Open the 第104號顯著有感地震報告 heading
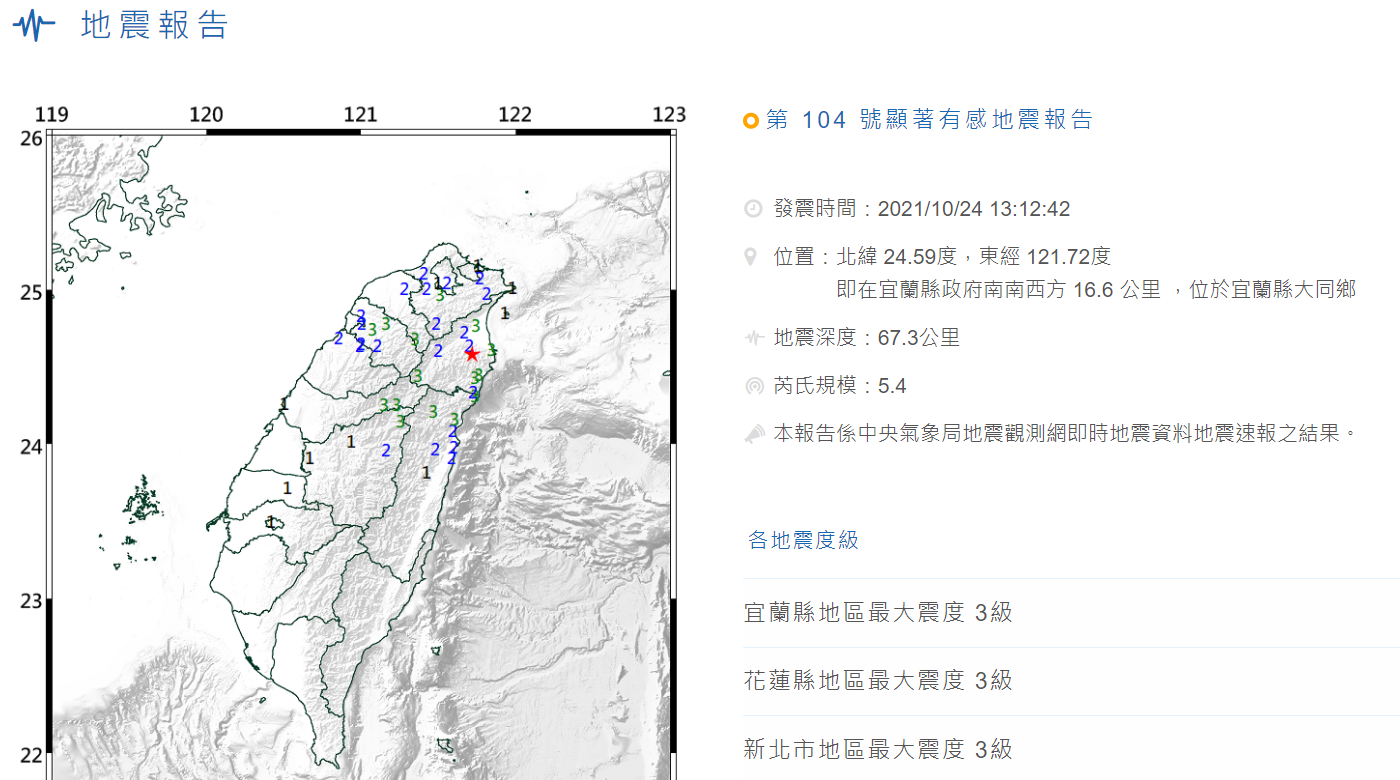This screenshot has height=780, width=1400. click(929, 121)
